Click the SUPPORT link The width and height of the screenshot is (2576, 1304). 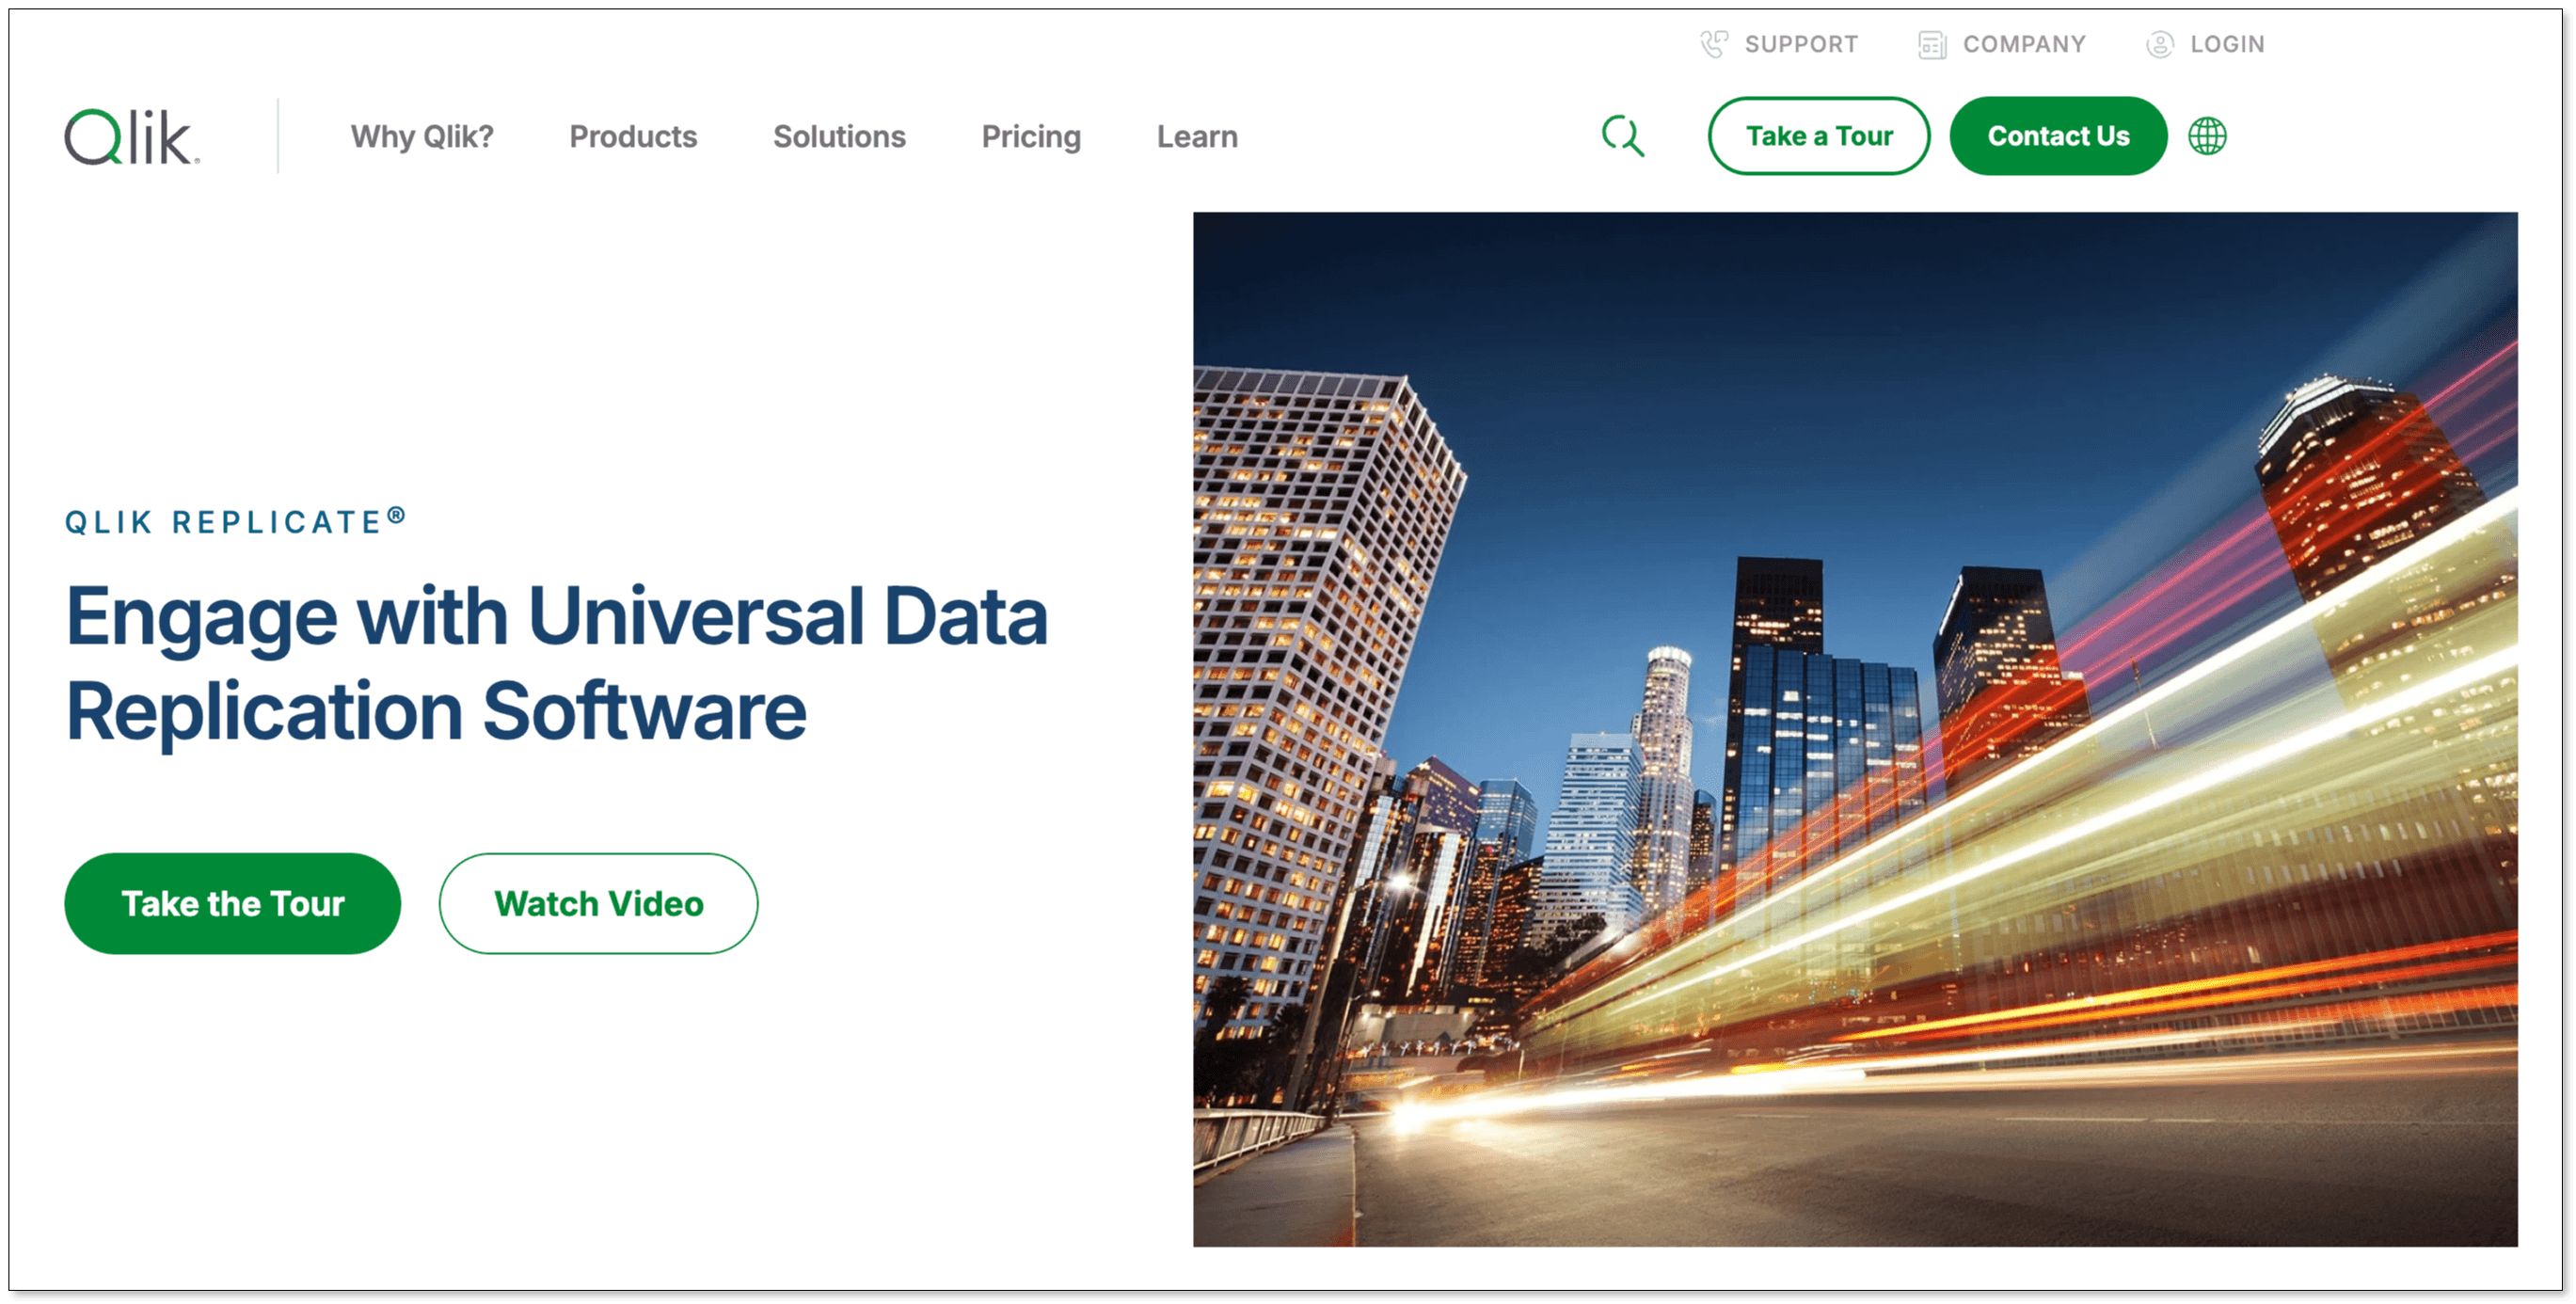[1802, 44]
